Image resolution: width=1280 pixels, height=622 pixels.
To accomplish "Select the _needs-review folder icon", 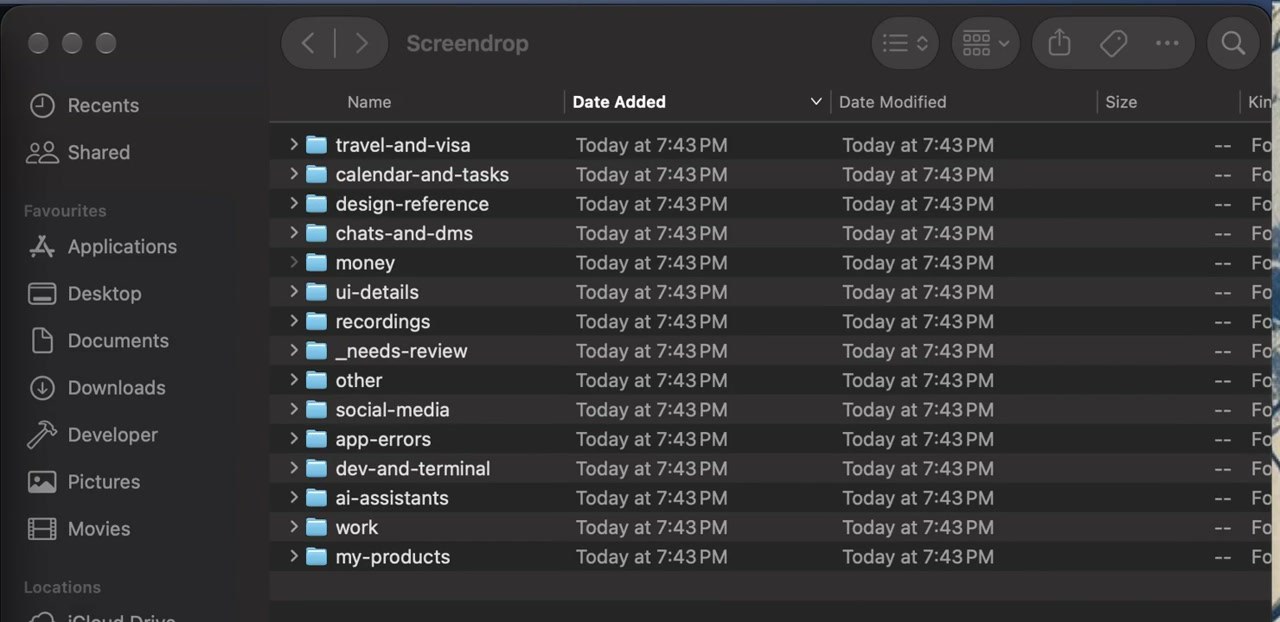I will coord(316,351).
